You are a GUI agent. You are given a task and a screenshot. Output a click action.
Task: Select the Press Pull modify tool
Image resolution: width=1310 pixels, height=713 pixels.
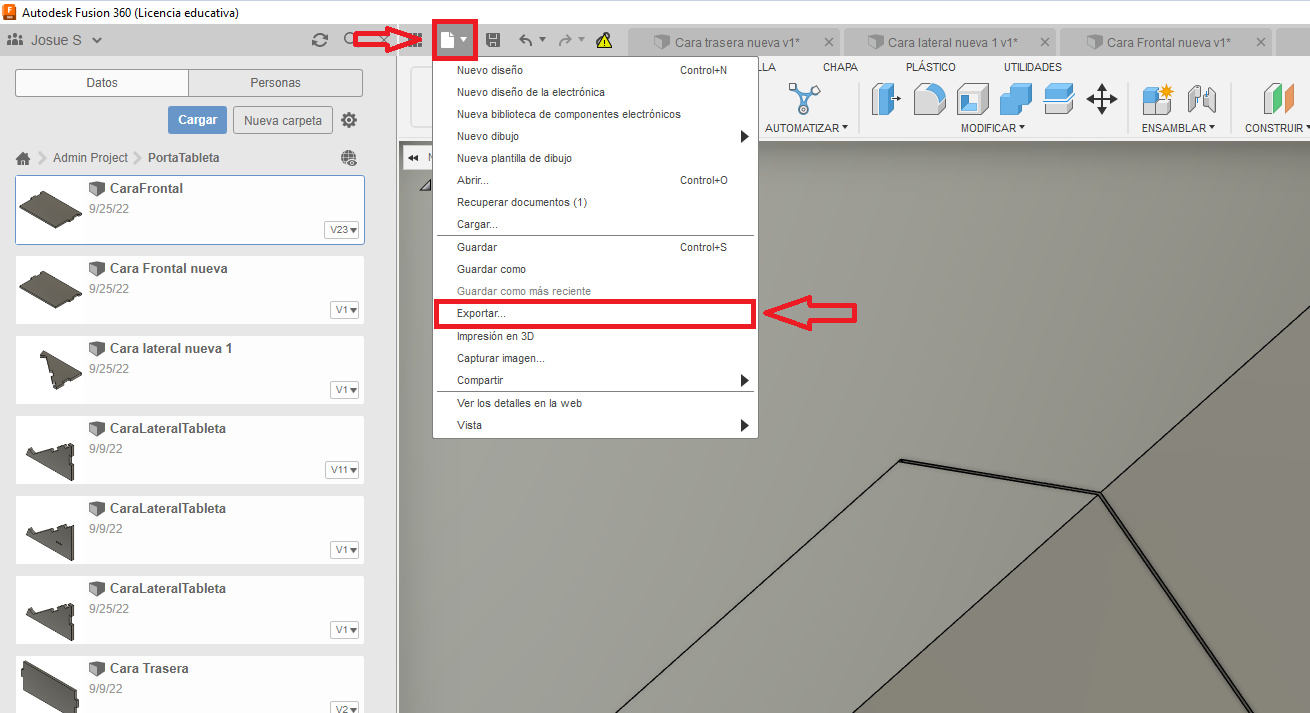click(886, 99)
